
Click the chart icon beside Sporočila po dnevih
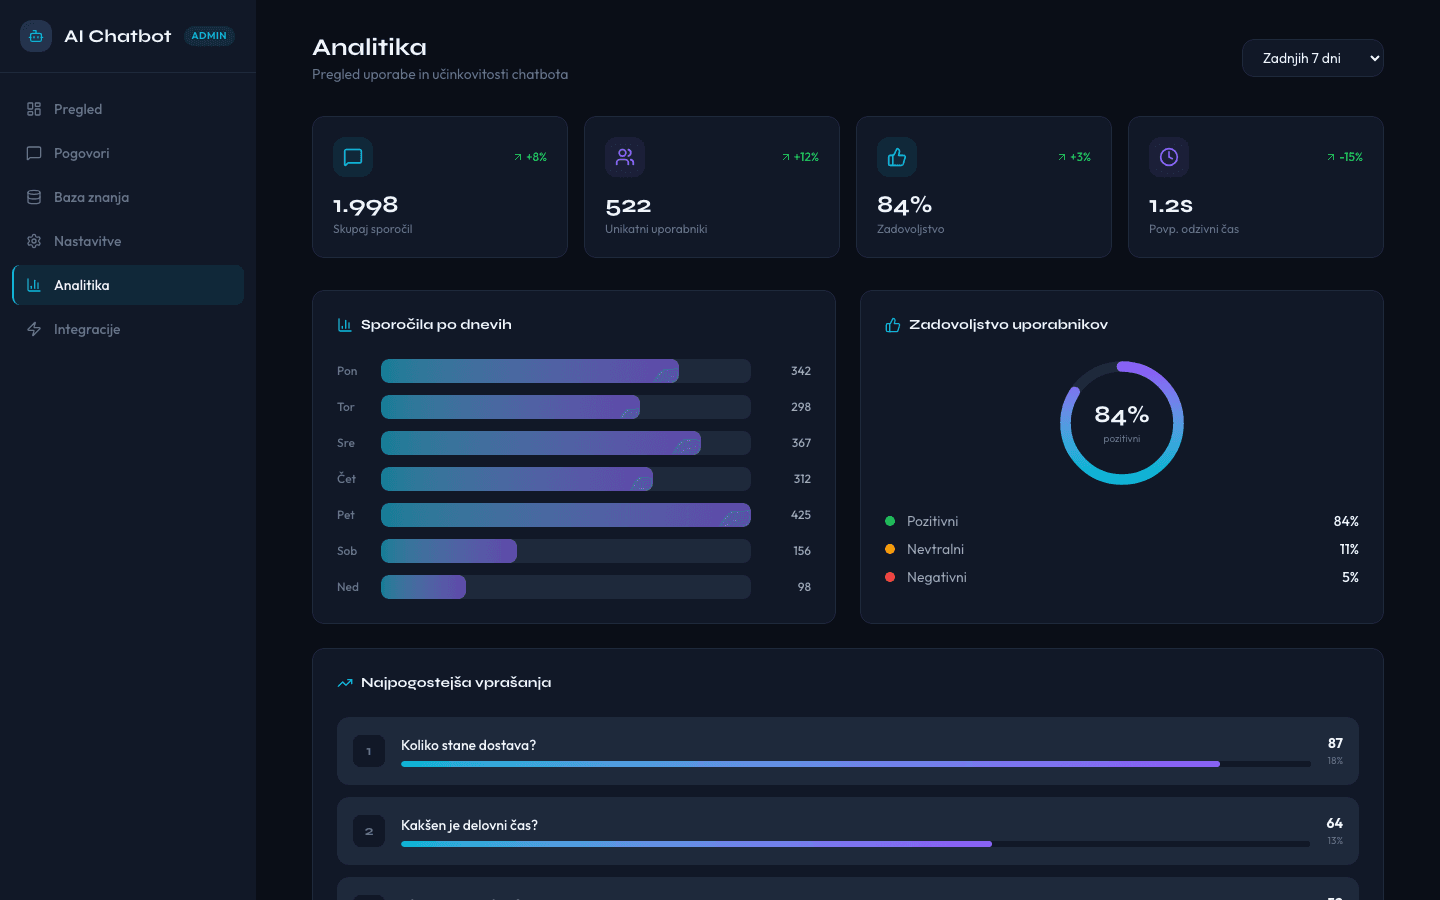click(x=345, y=325)
